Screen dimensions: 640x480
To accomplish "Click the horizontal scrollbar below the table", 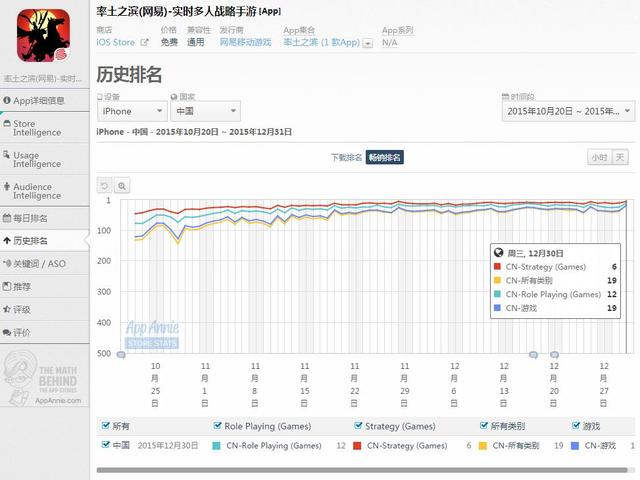I will click(362, 470).
